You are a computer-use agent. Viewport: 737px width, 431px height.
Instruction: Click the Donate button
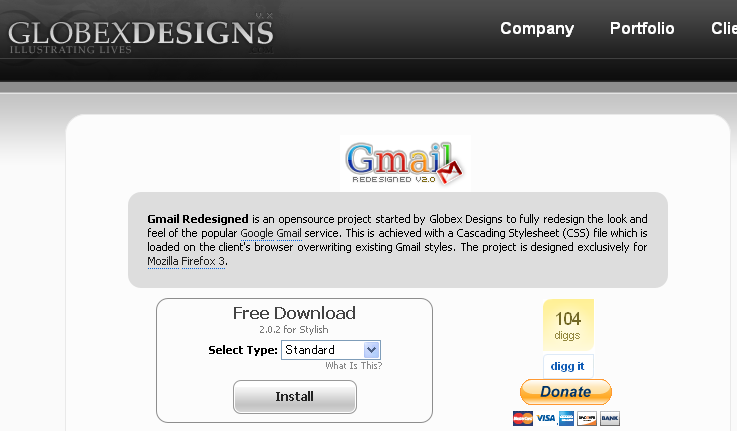[565, 392]
